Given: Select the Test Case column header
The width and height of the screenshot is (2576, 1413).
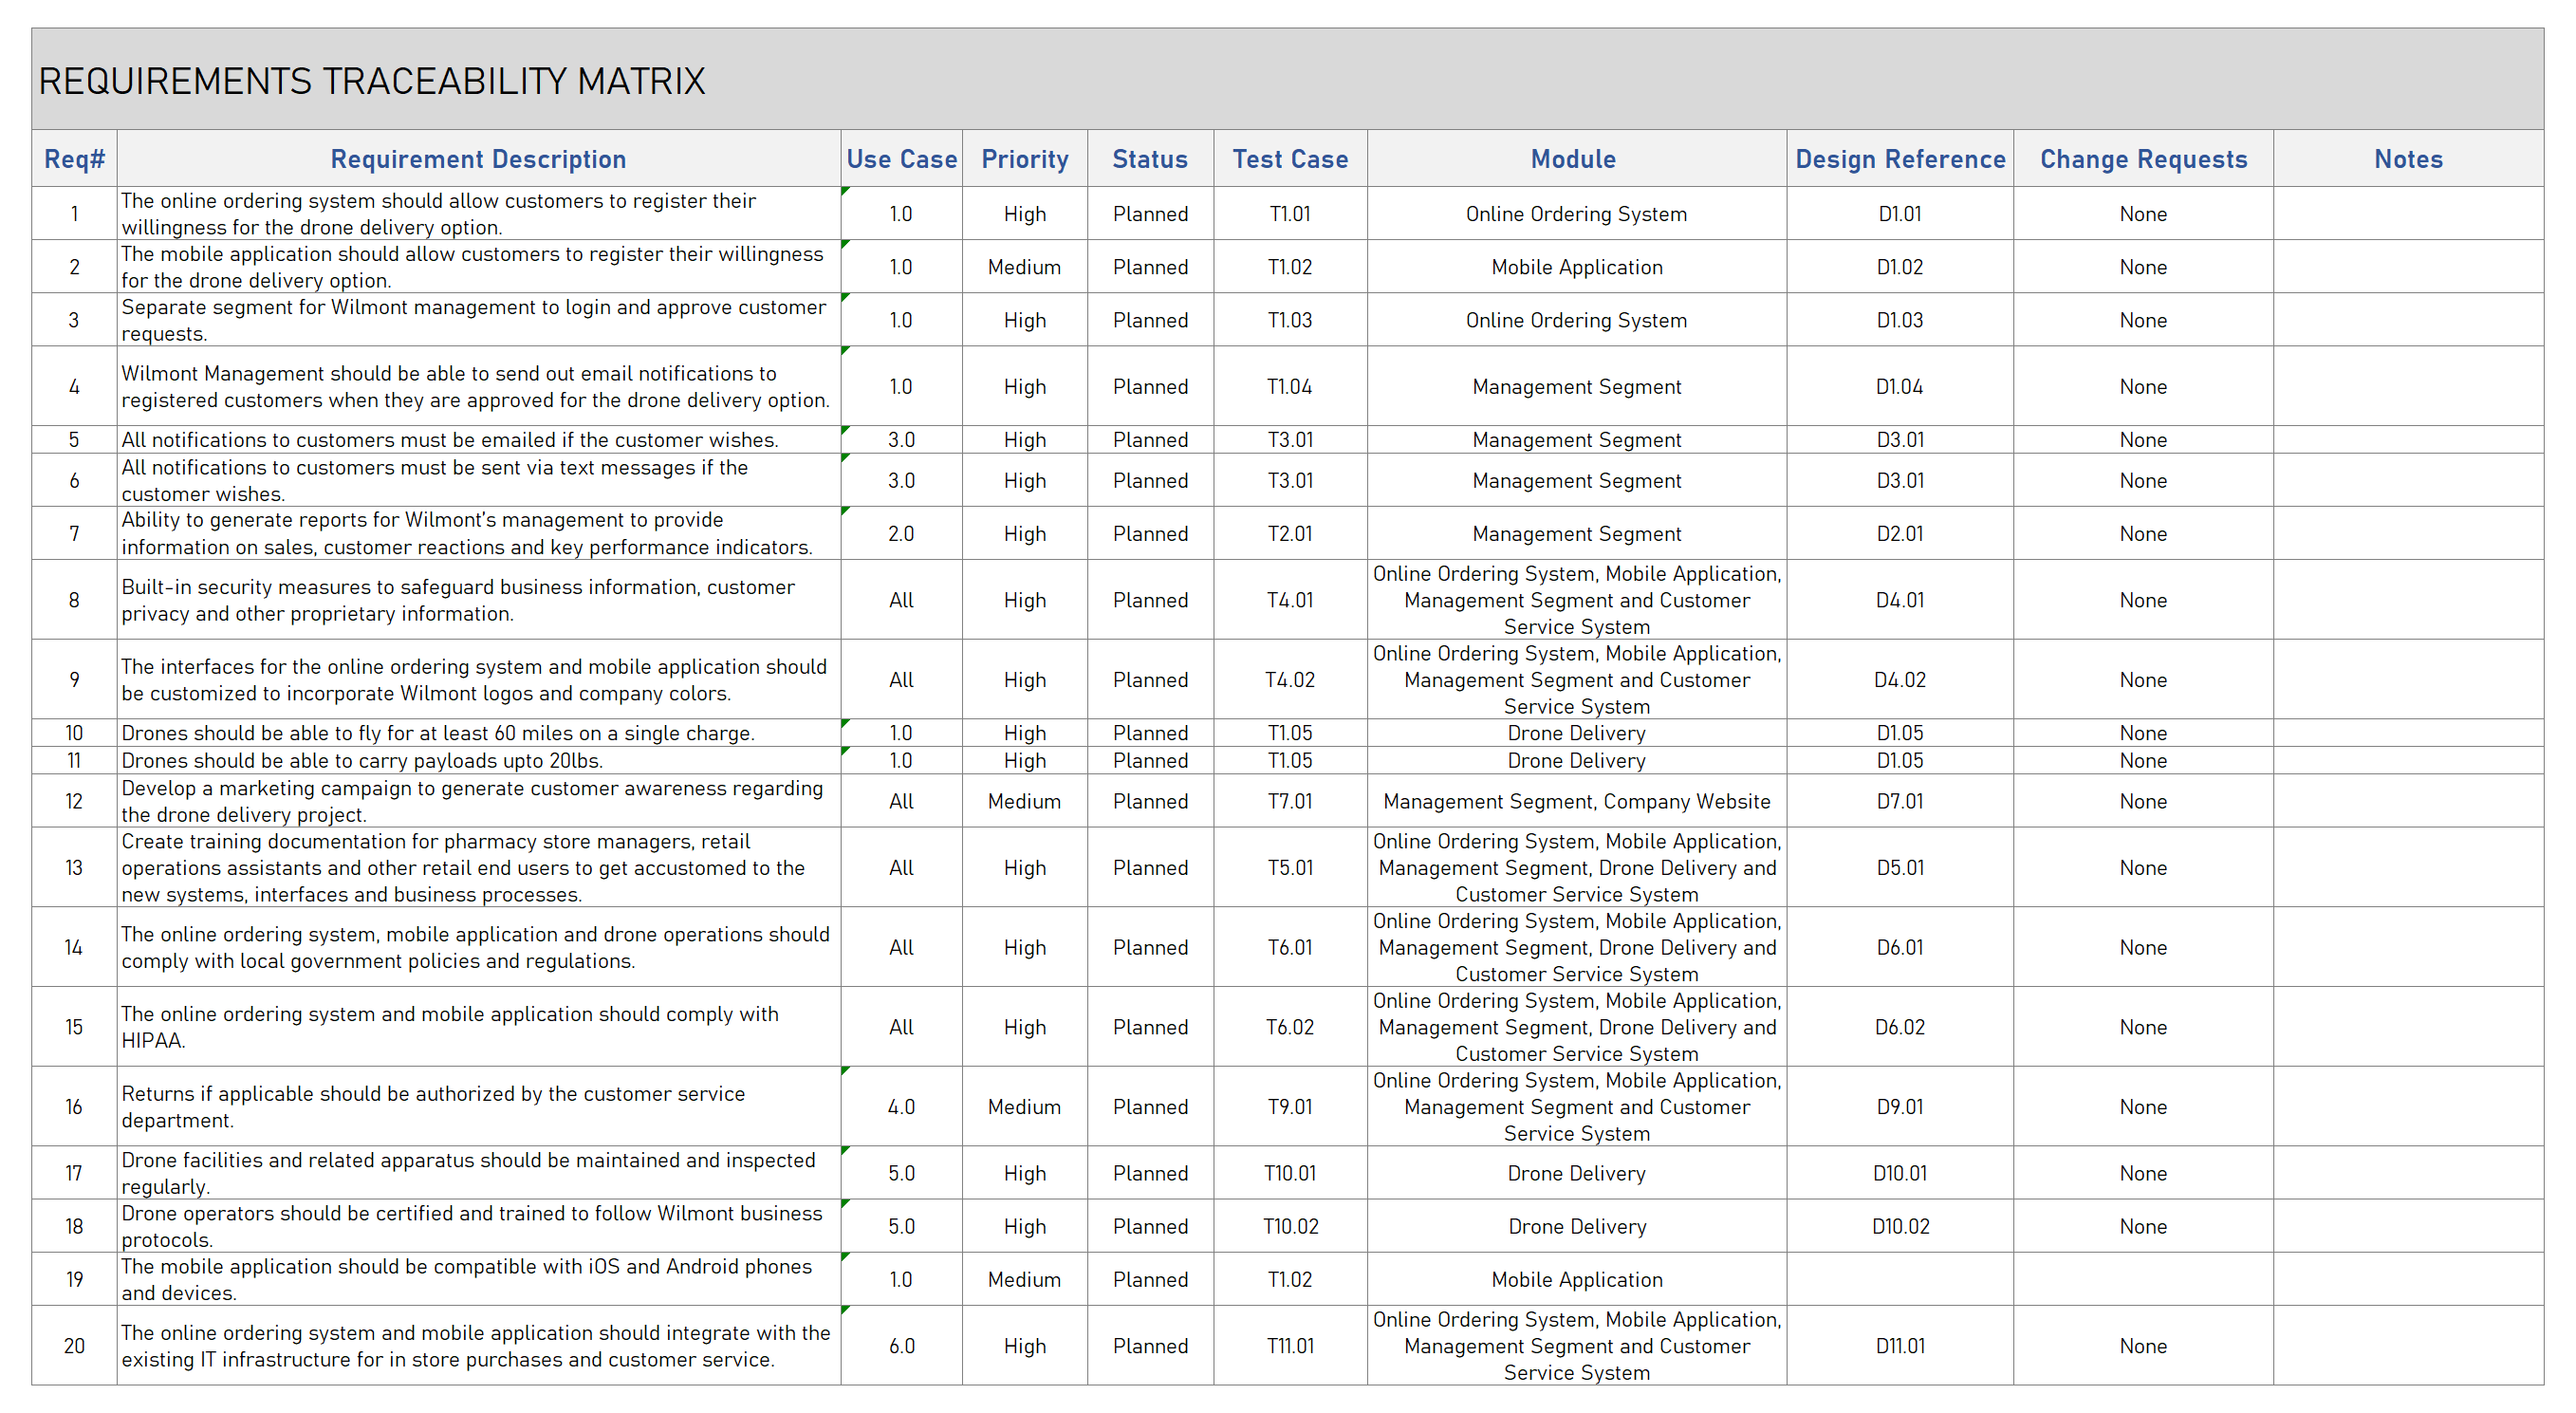Looking at the screenshot, I should click(x=1290, y=159).
